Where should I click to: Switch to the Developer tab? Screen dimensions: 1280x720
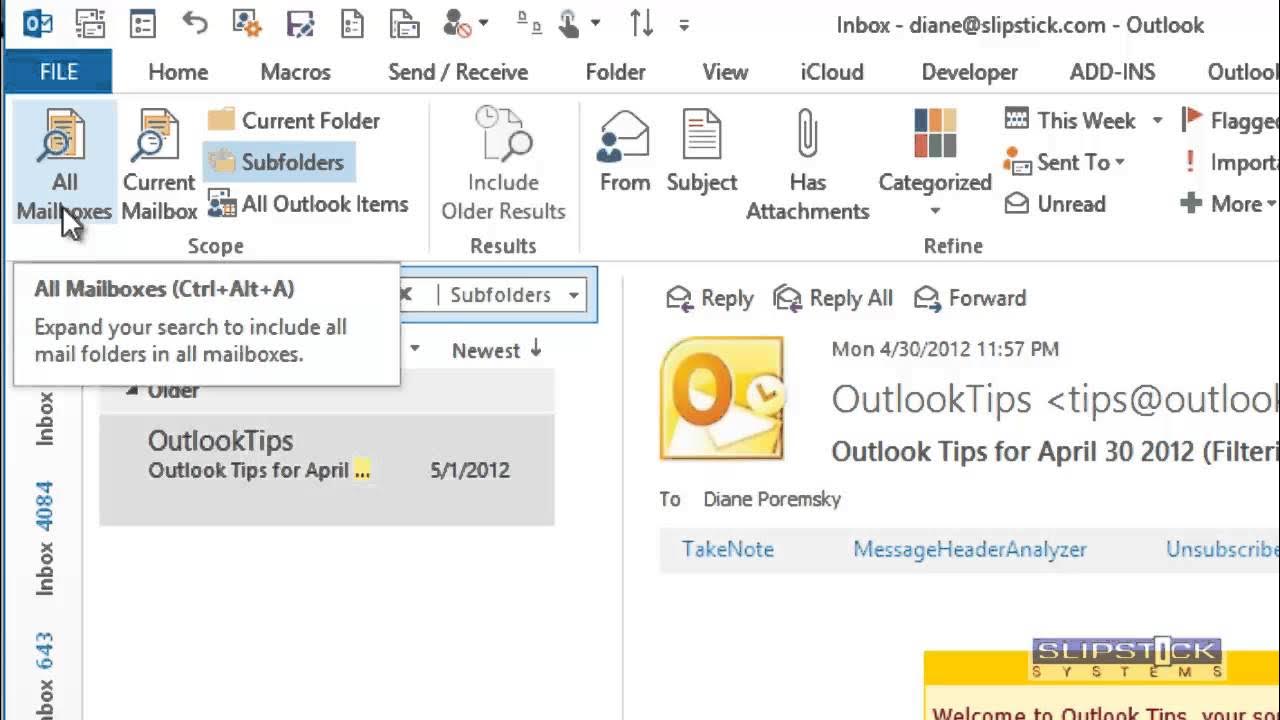(969, 72)
